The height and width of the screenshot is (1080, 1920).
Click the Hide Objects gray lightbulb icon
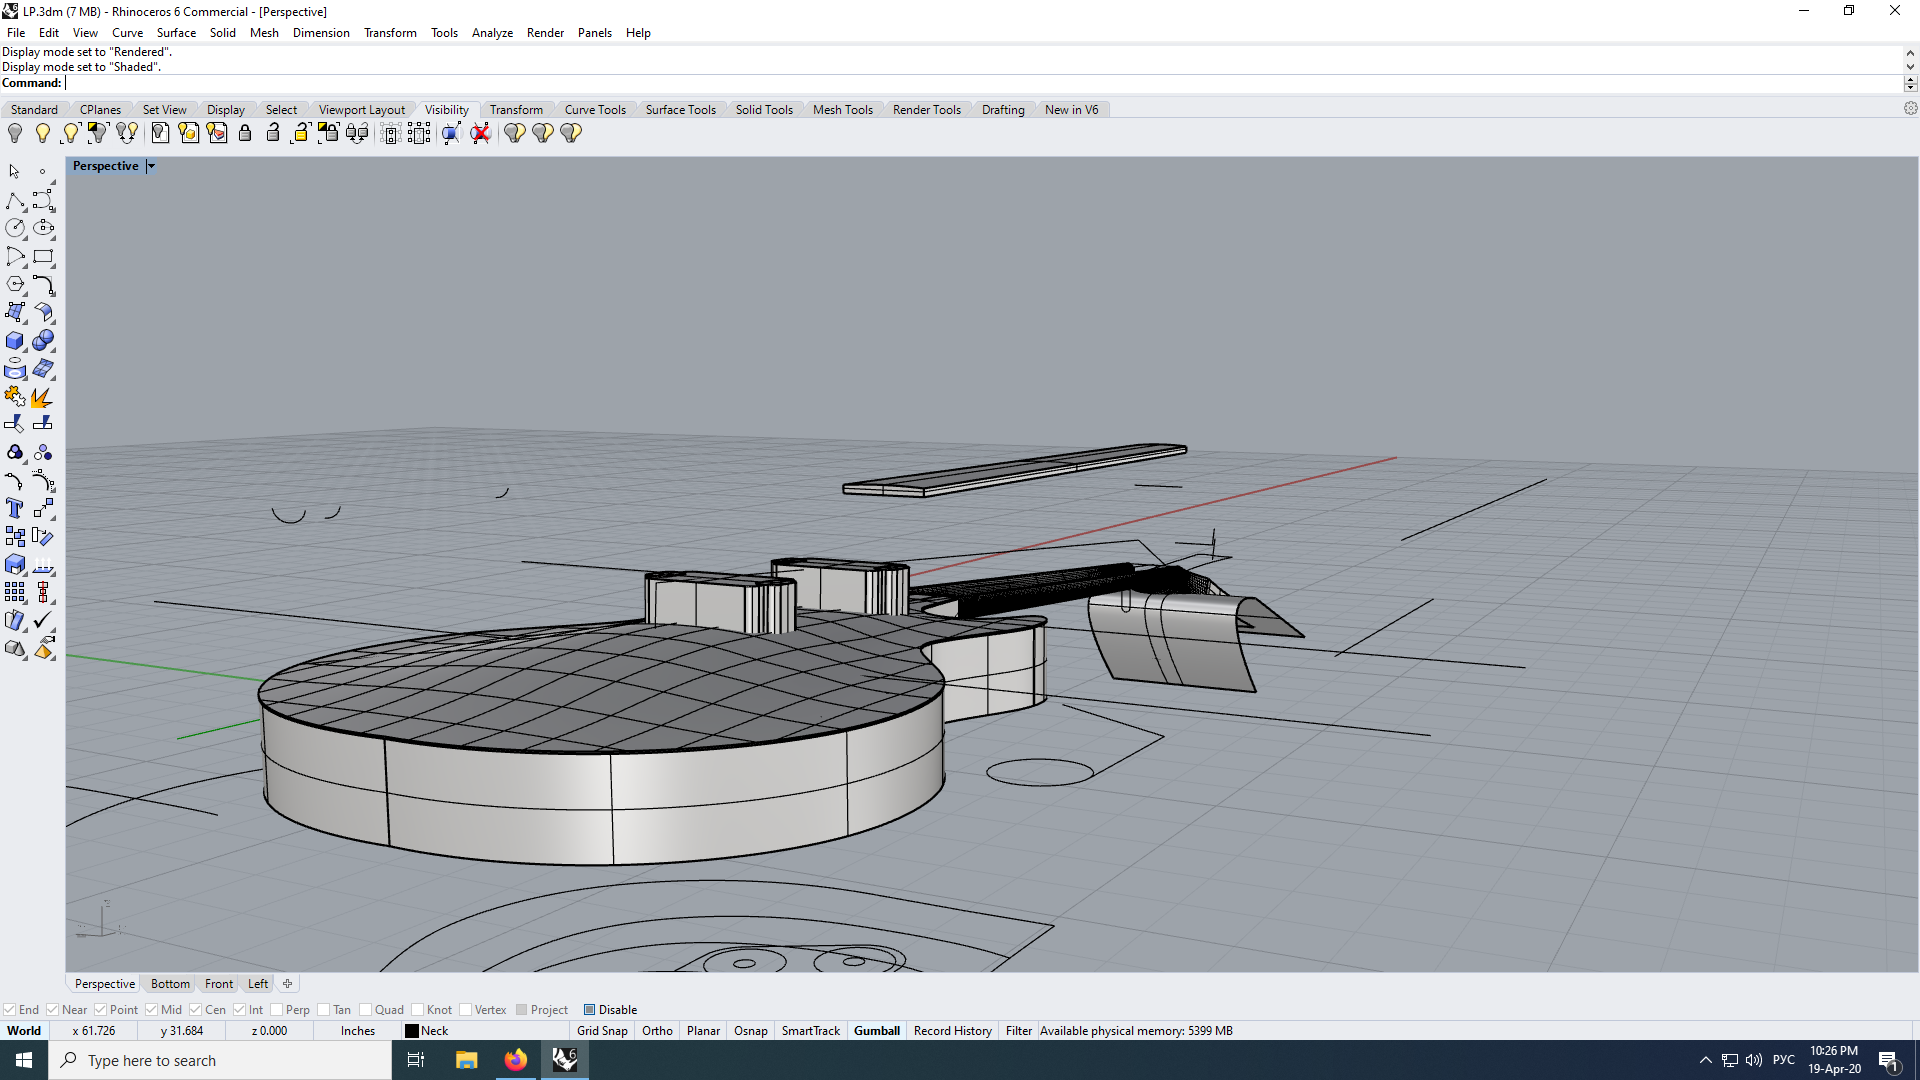(15, 133)
